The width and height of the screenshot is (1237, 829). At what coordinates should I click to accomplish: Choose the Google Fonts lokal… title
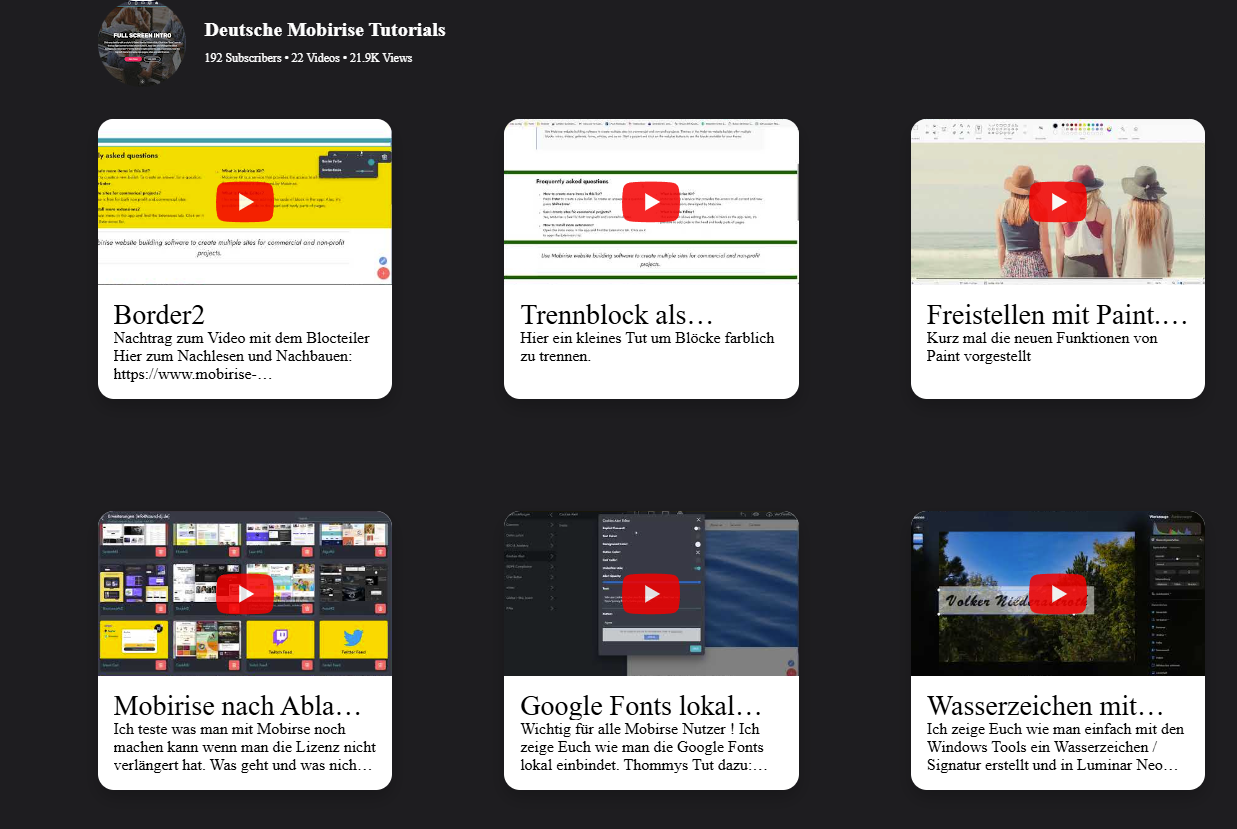[x=641, y=706]
